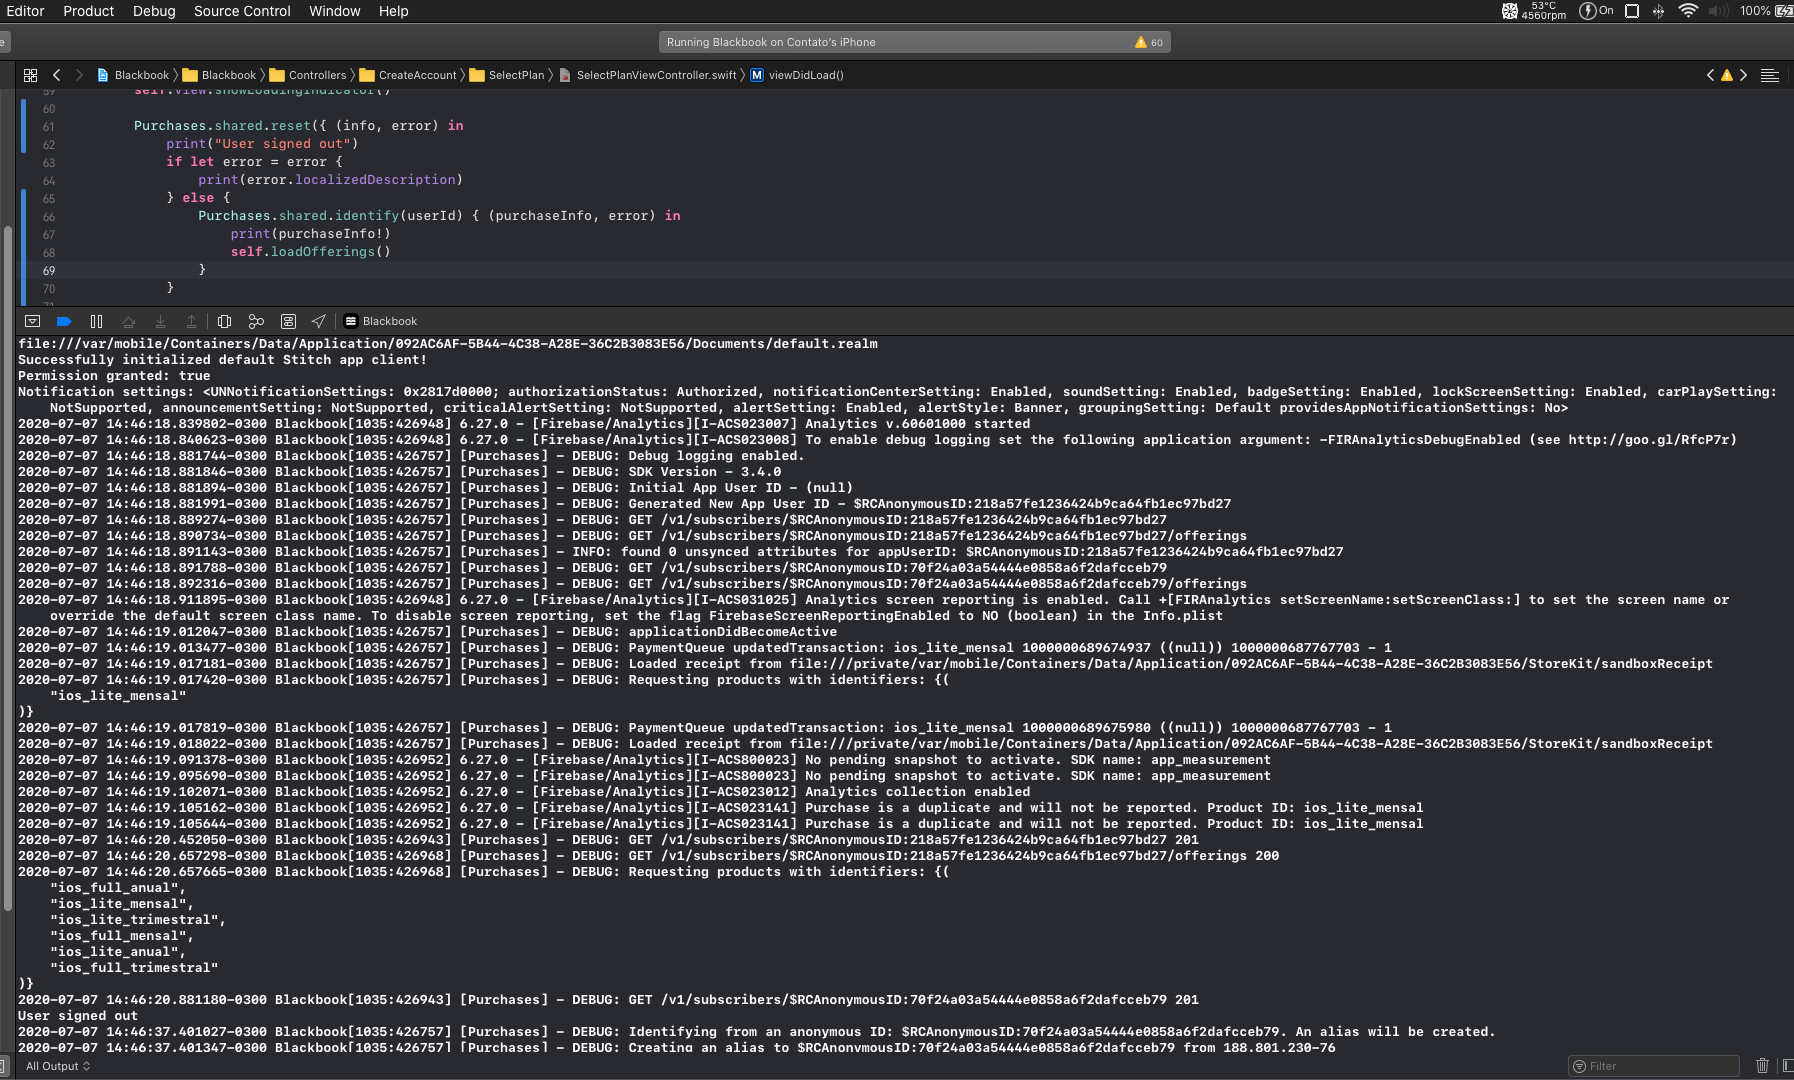The height and width of the screenshot is (1080, 1794).
Task: Click the back navigation arrow above the editor
Action: [x=57, y=75]
